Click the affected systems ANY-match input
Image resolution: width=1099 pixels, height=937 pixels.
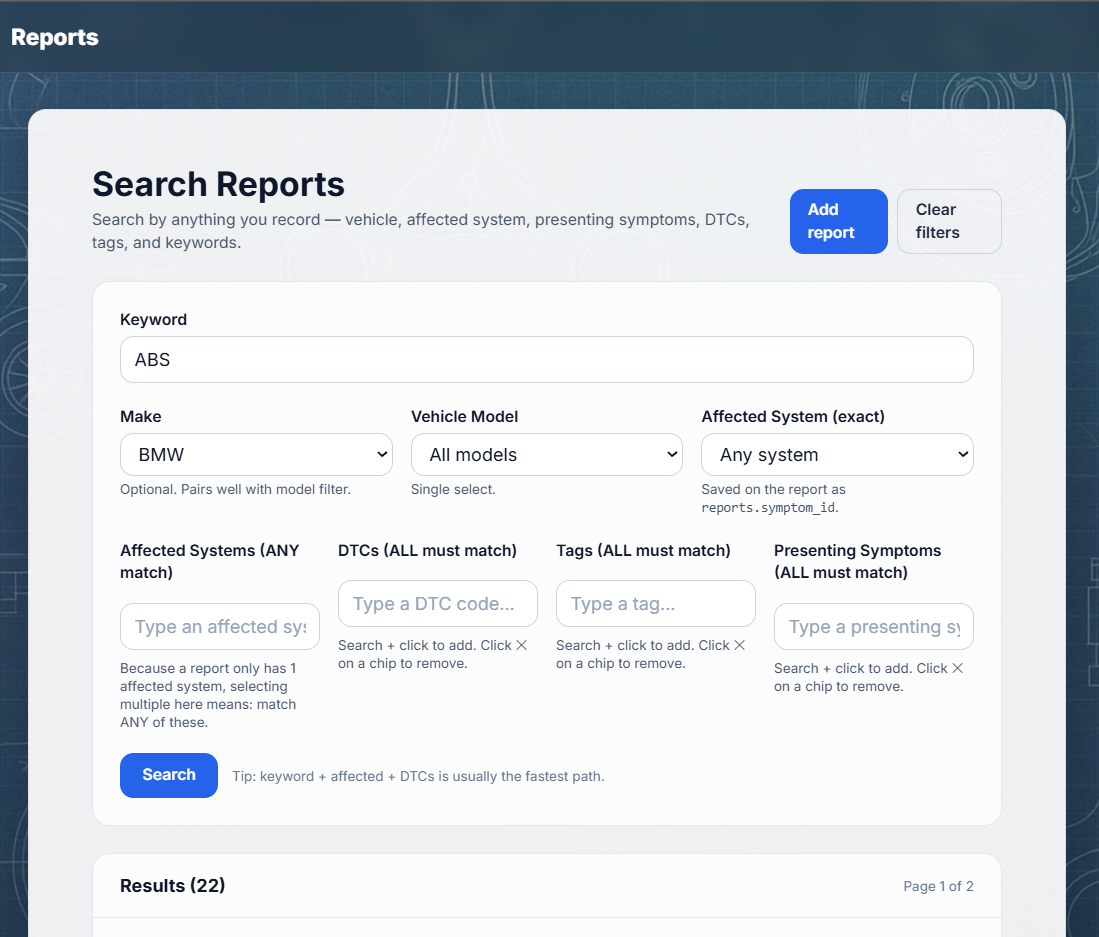pos(219,626)
